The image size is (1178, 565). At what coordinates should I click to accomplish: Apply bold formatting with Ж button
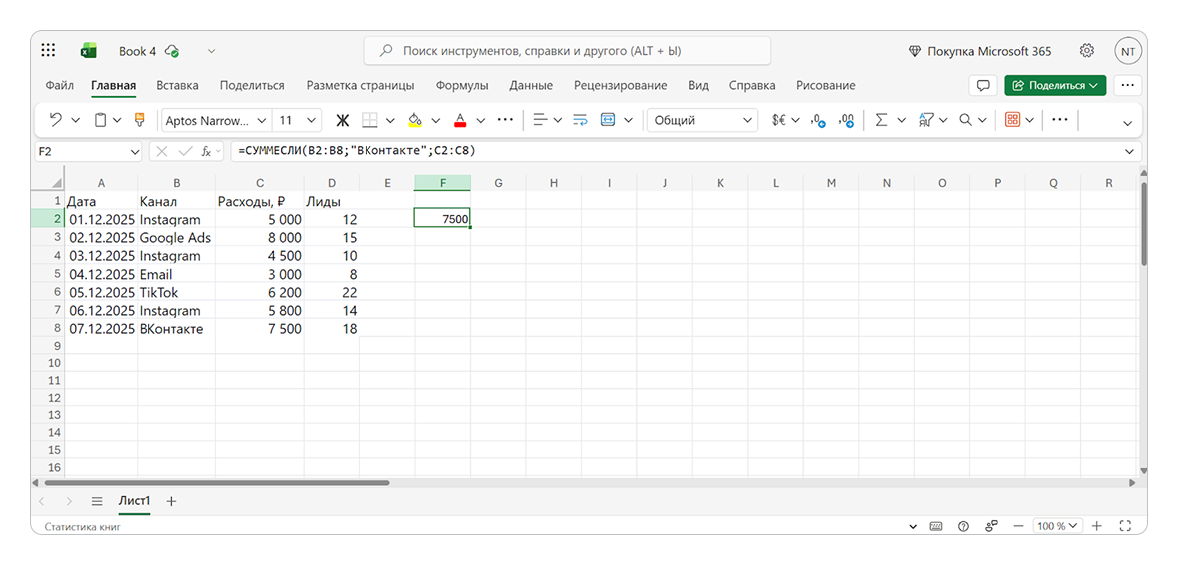click(x=342, y=120)
